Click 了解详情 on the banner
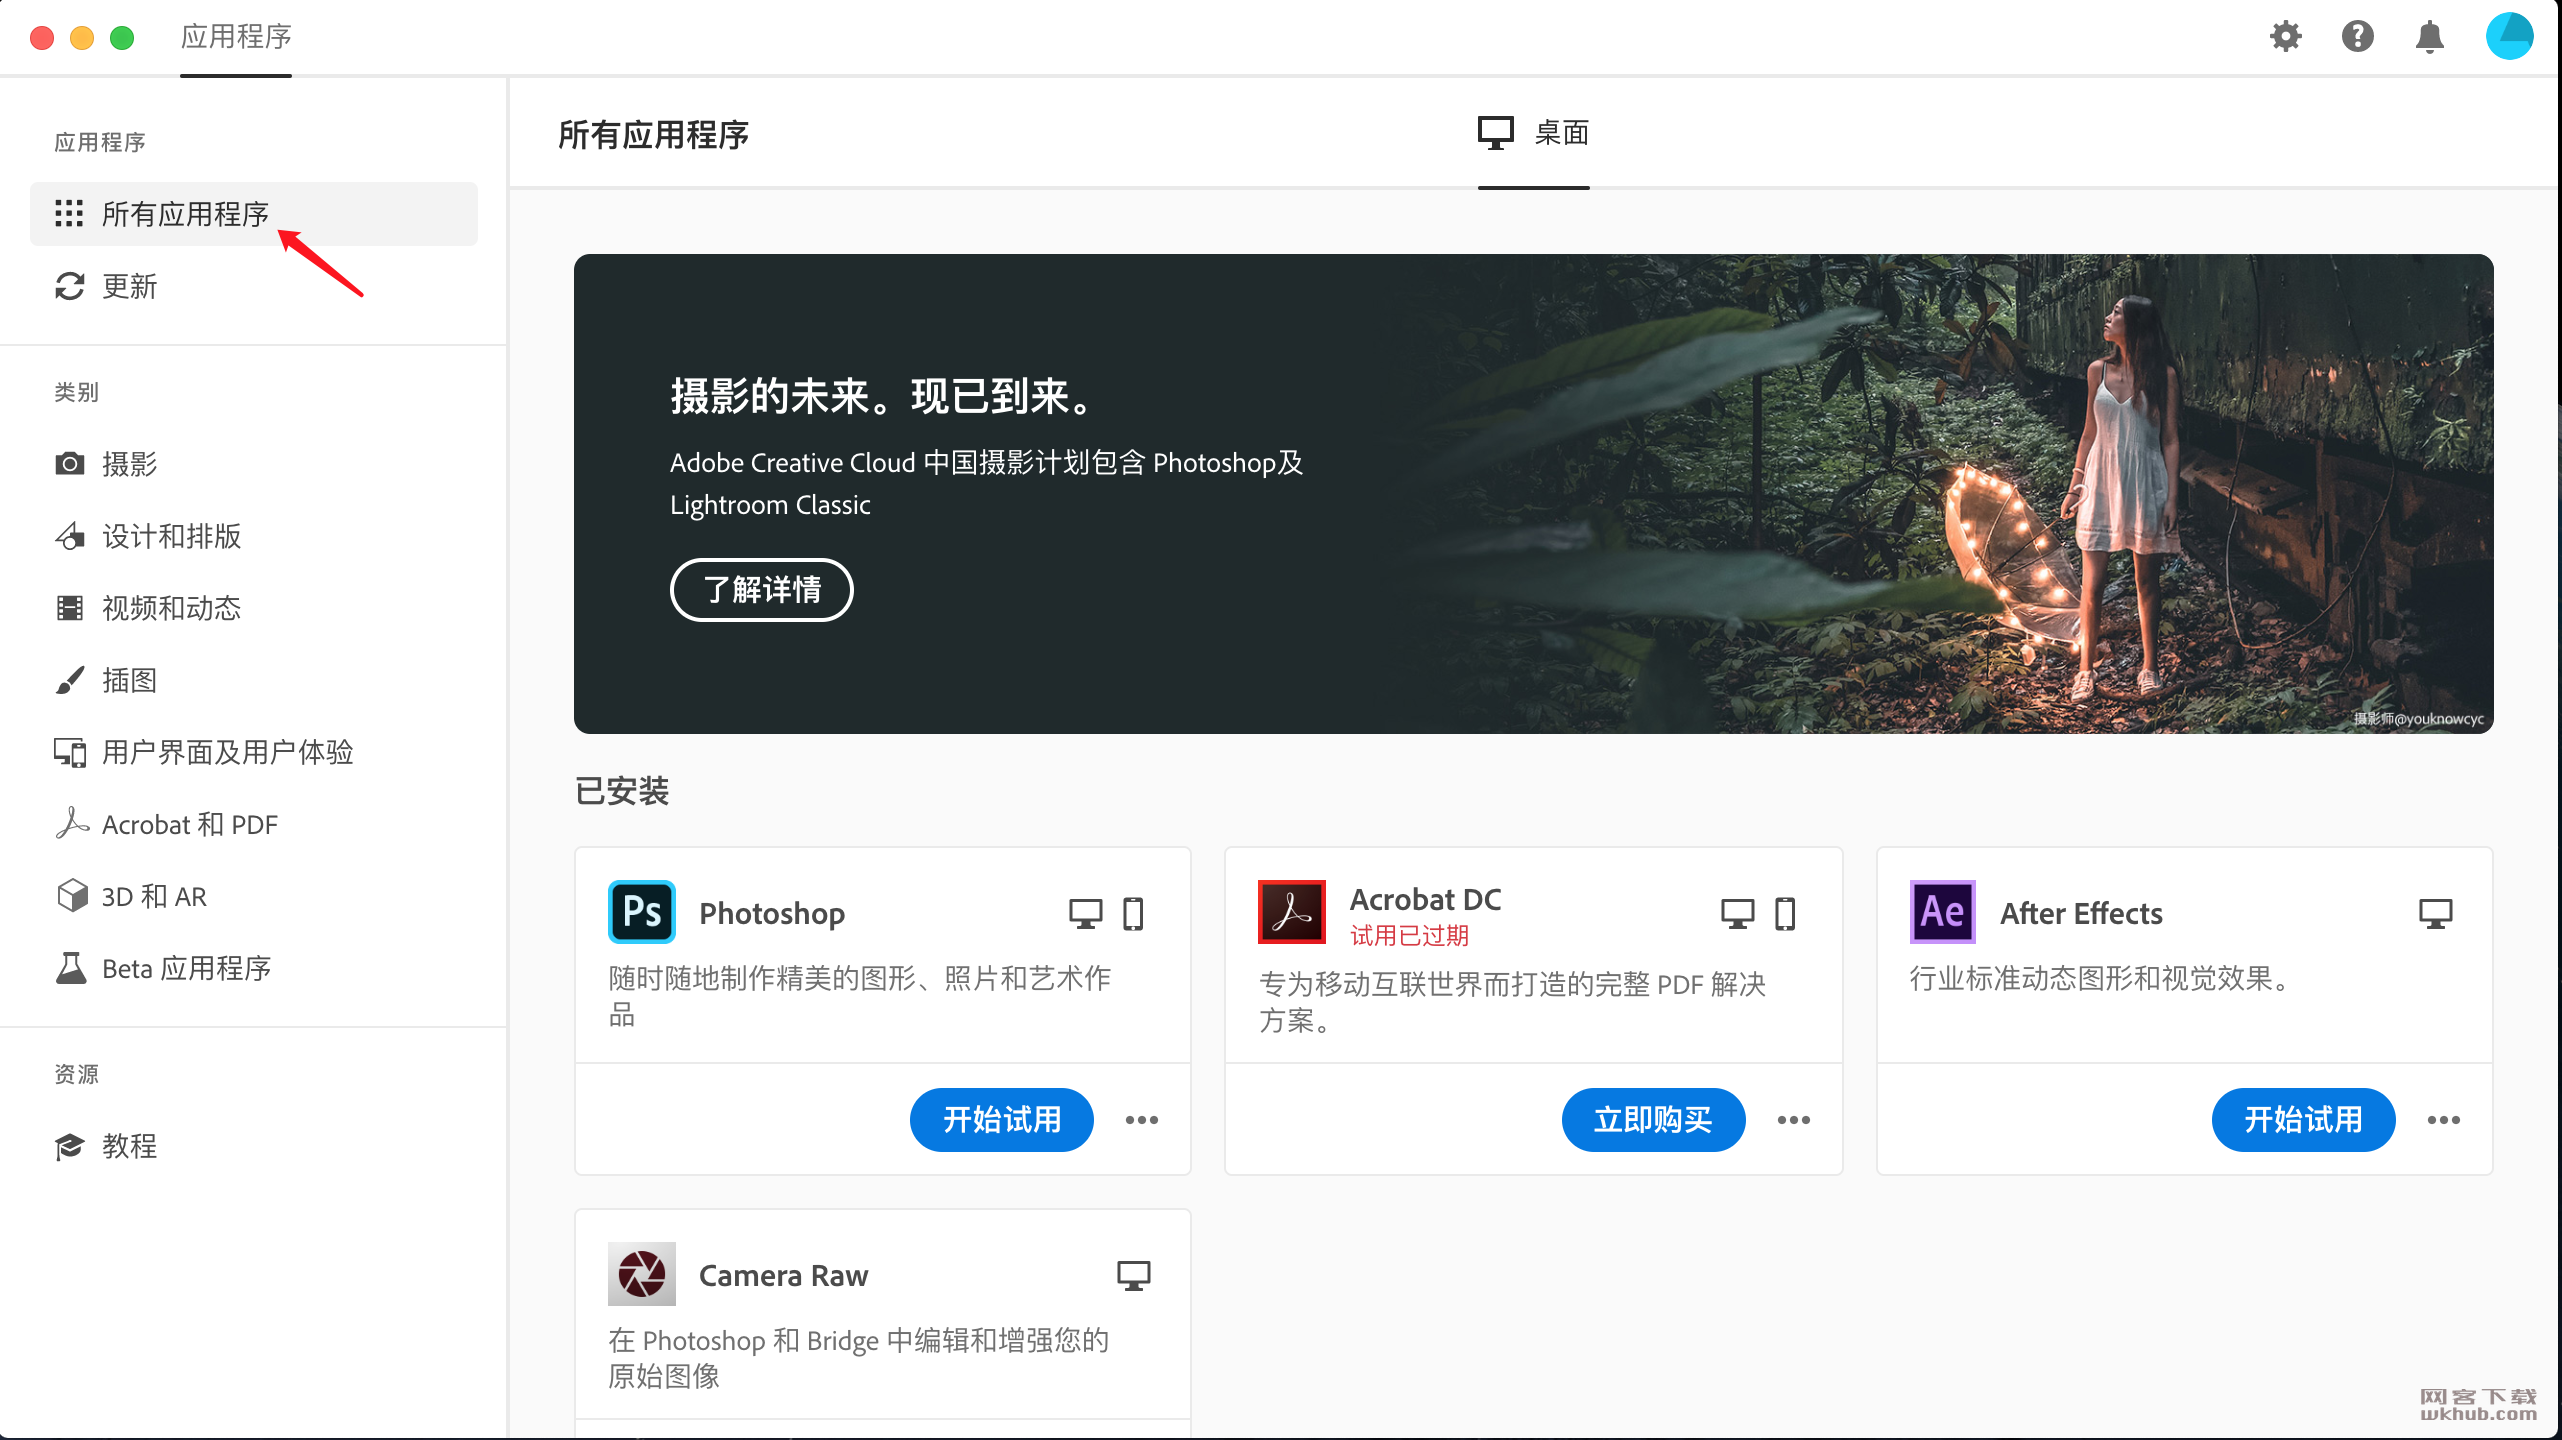The height and width of the screenshot is (1440, 2562). click(761, 589)
